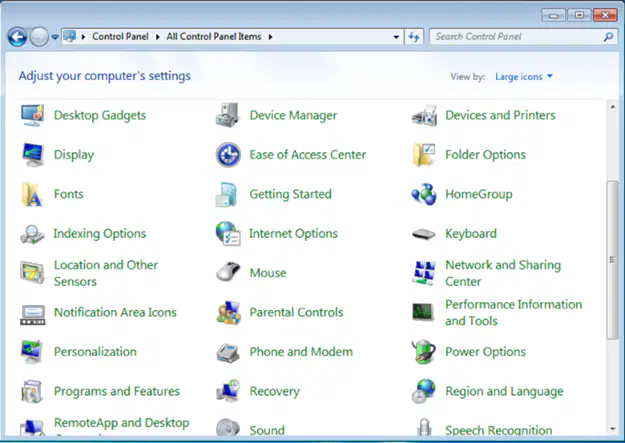Open the Display monitor icon
This screenshot has height=443, width=625.
pyautogui.click(x=32, y=155)
